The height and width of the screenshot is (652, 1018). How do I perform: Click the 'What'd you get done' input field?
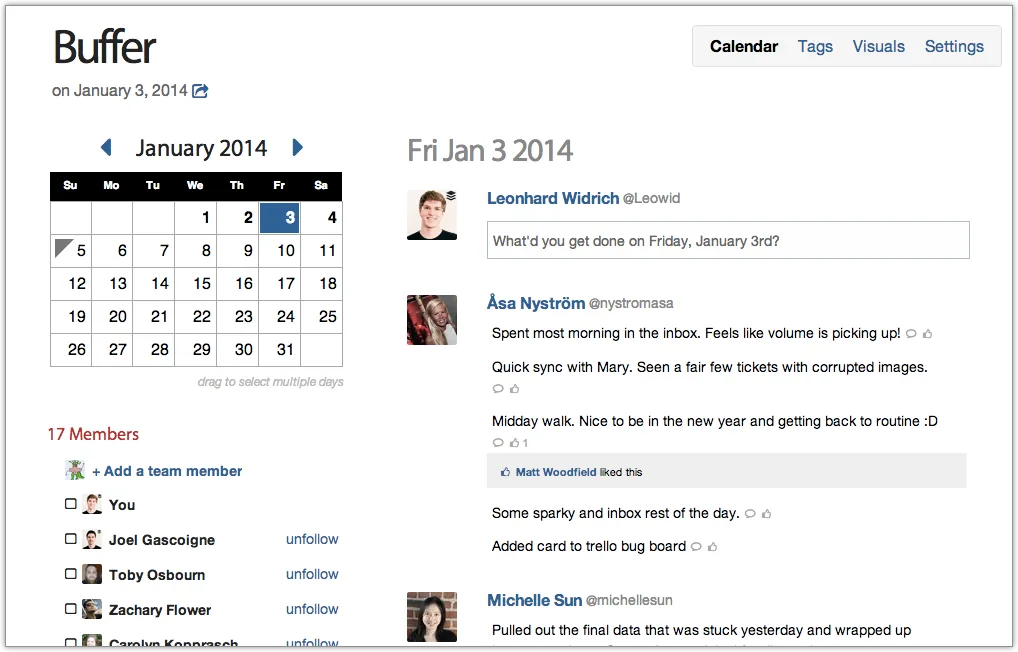728,240
